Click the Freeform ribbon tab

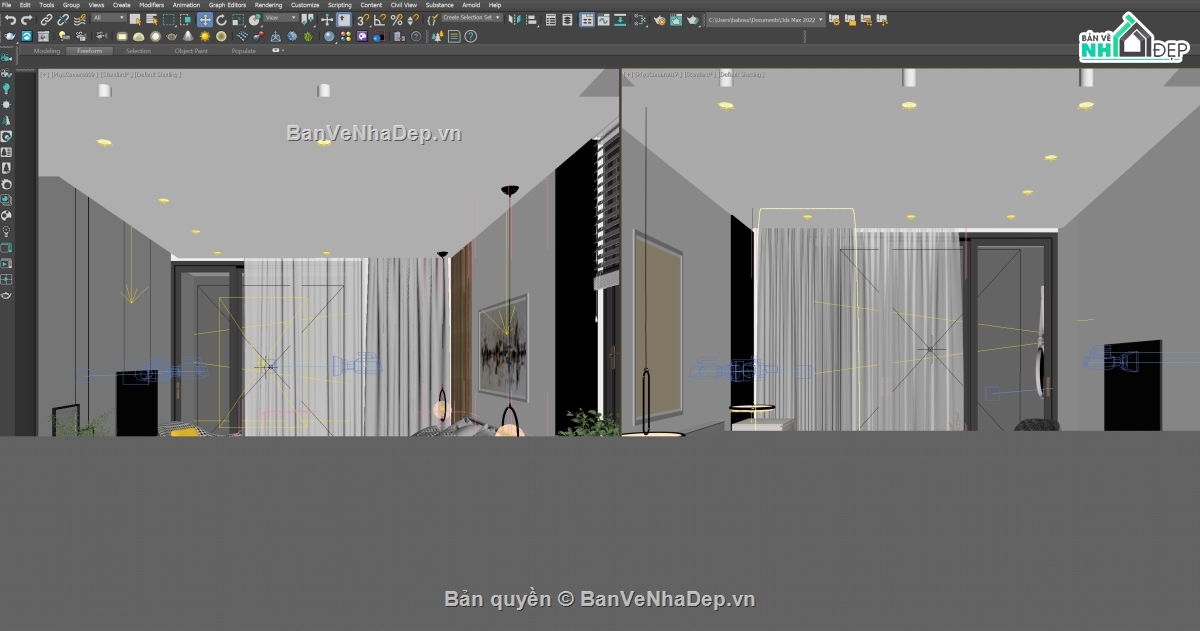tap(88, 50)
